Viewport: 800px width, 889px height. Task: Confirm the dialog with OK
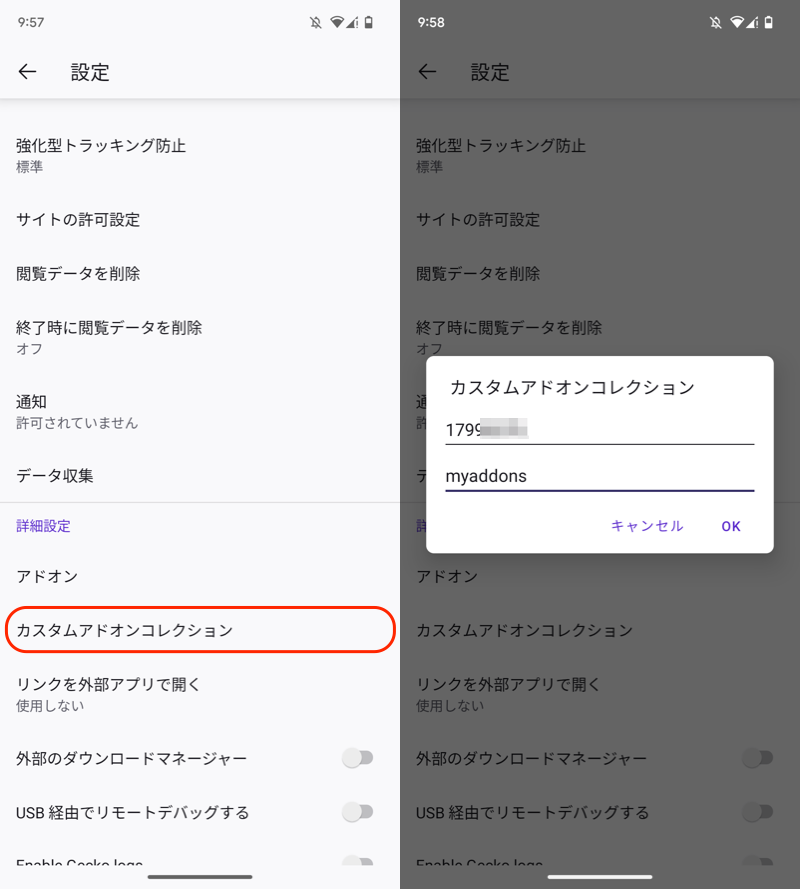coord(731,526)
